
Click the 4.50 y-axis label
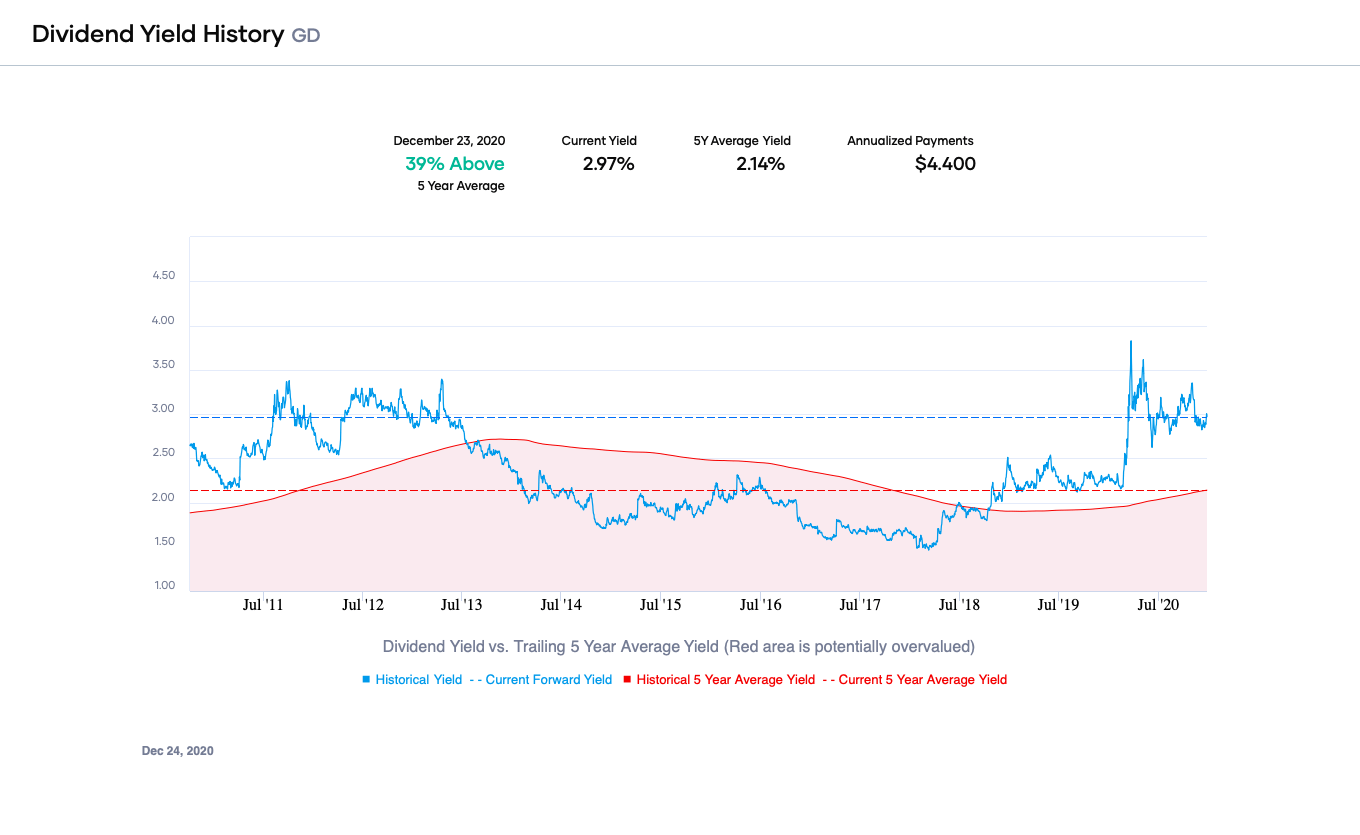(163, 276)
